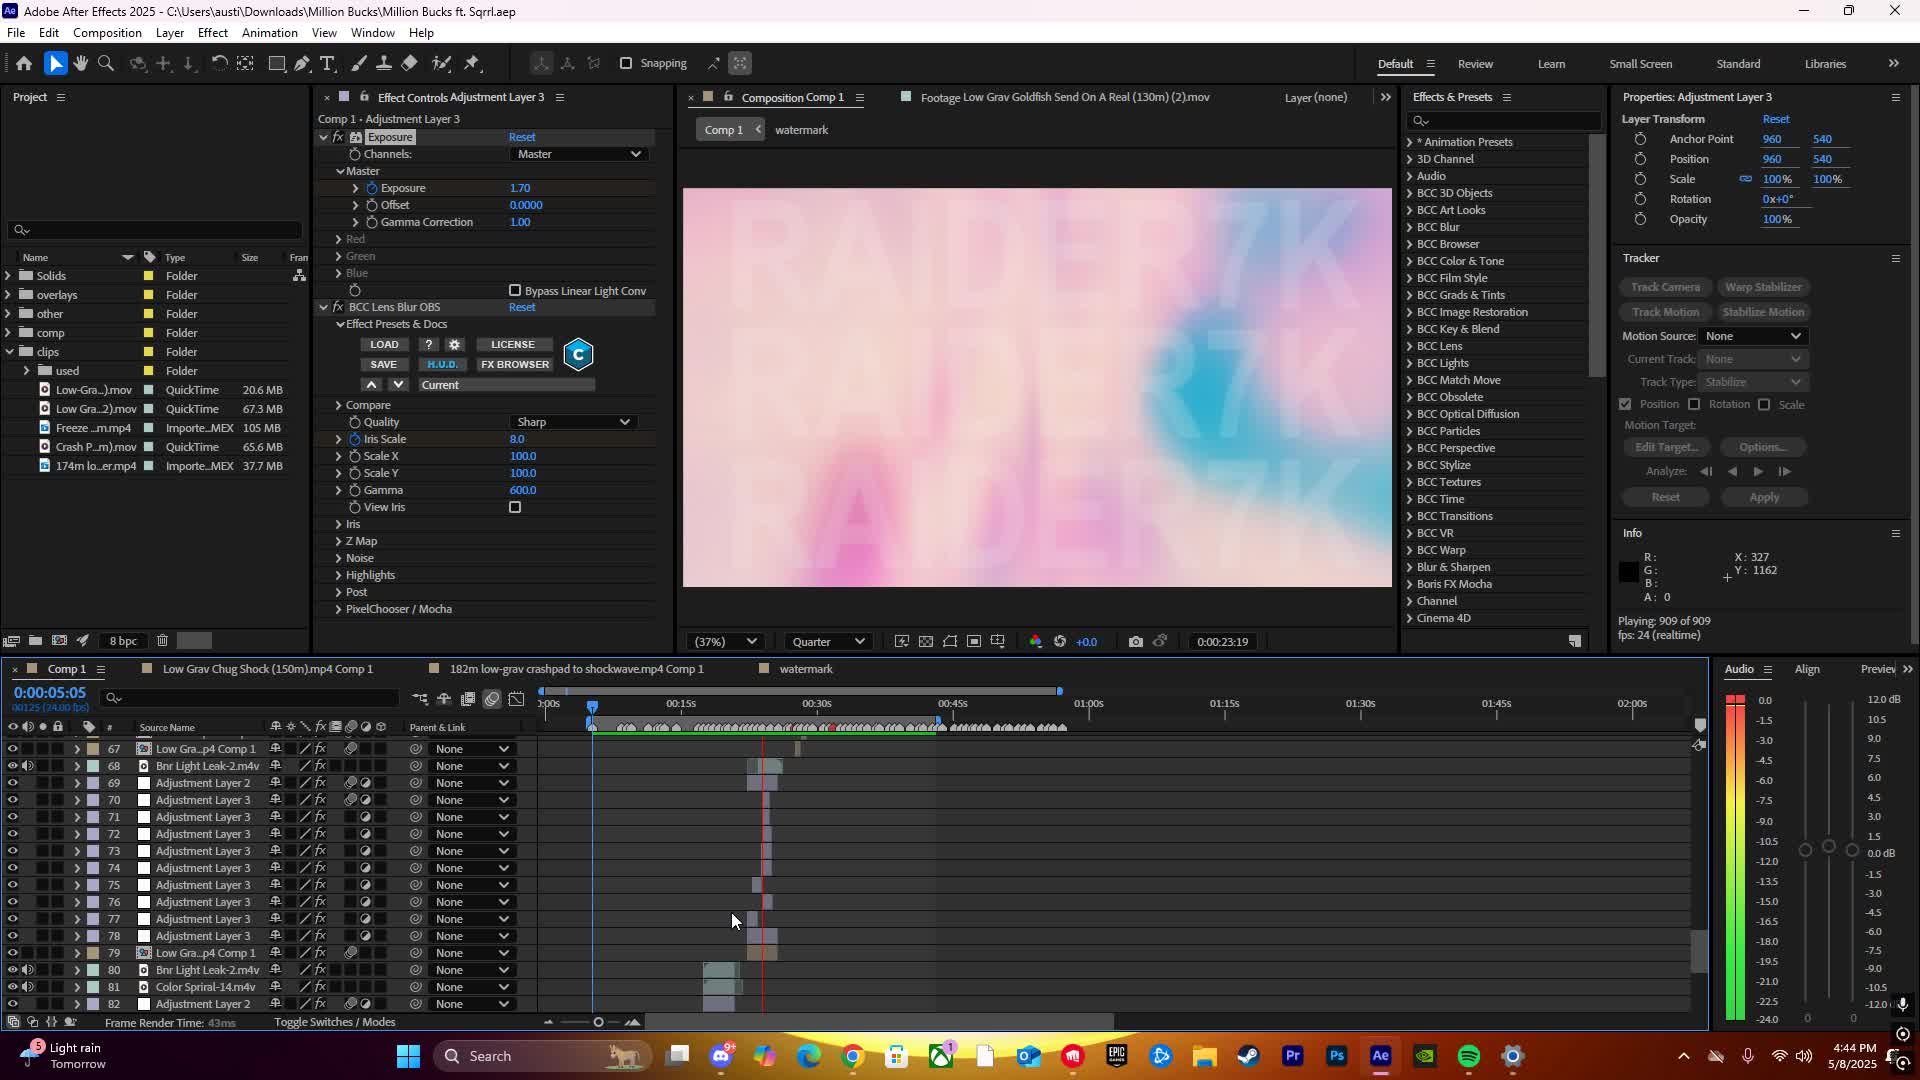Apply tracking with the Apply button
Screen dimensions: 1920x1080
point(1763,497)
